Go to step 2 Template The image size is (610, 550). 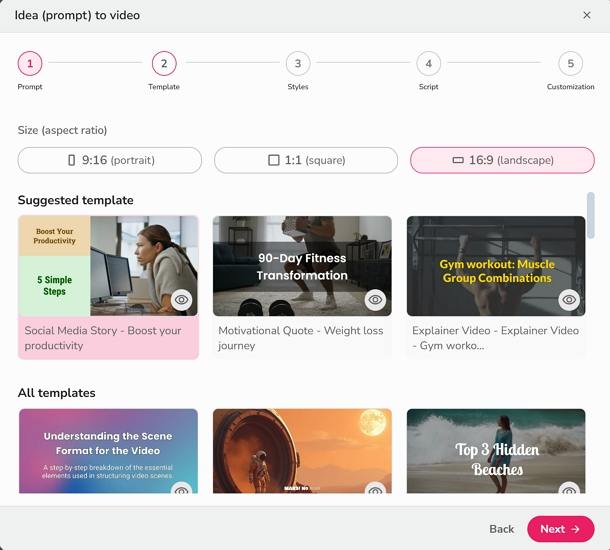tap(164, 63)
